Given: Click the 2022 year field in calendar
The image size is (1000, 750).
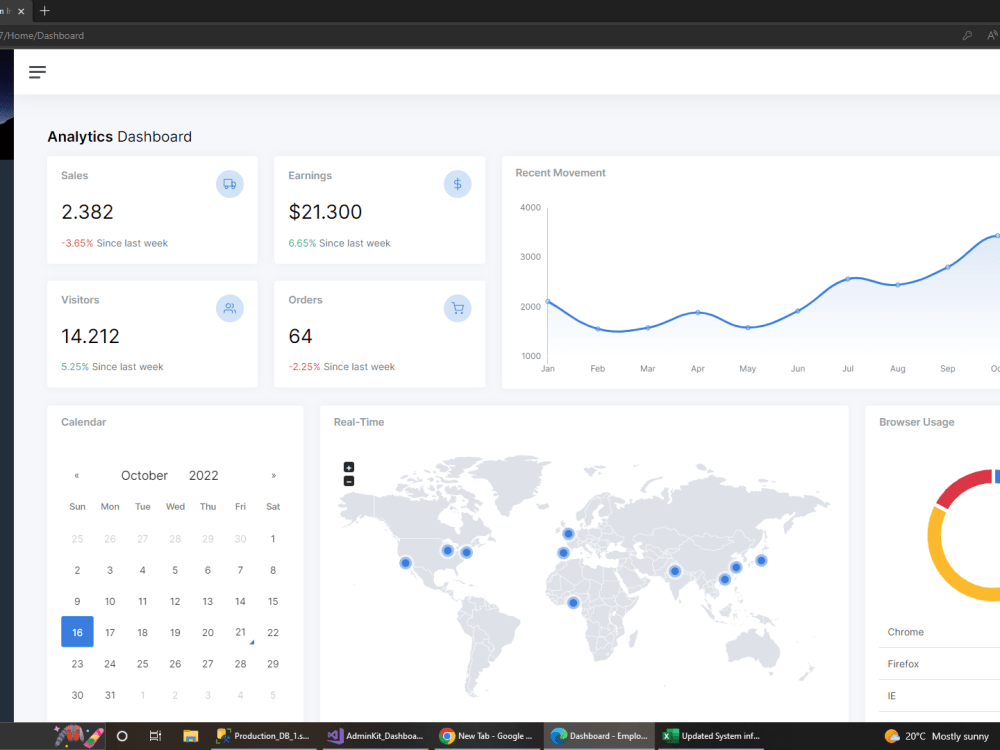Looking at the screenshot, I should click(203, 476).
